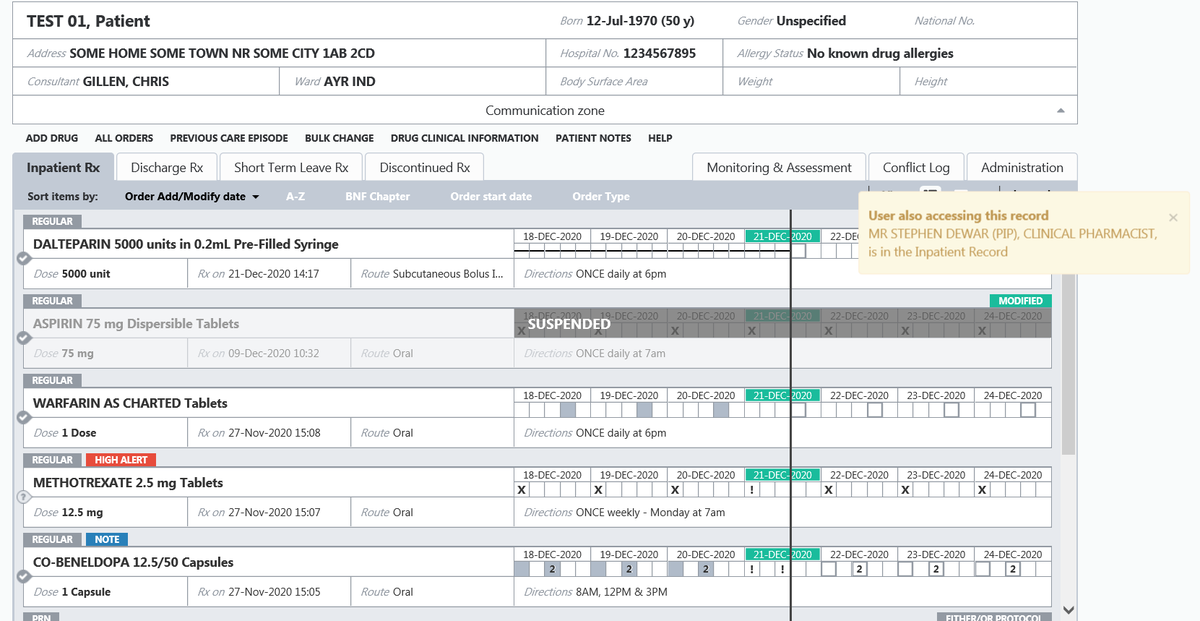Choose BULK CHANGE in the menu bar
The width and height of the screenshot is (1200, 621).
coord(339,138)
